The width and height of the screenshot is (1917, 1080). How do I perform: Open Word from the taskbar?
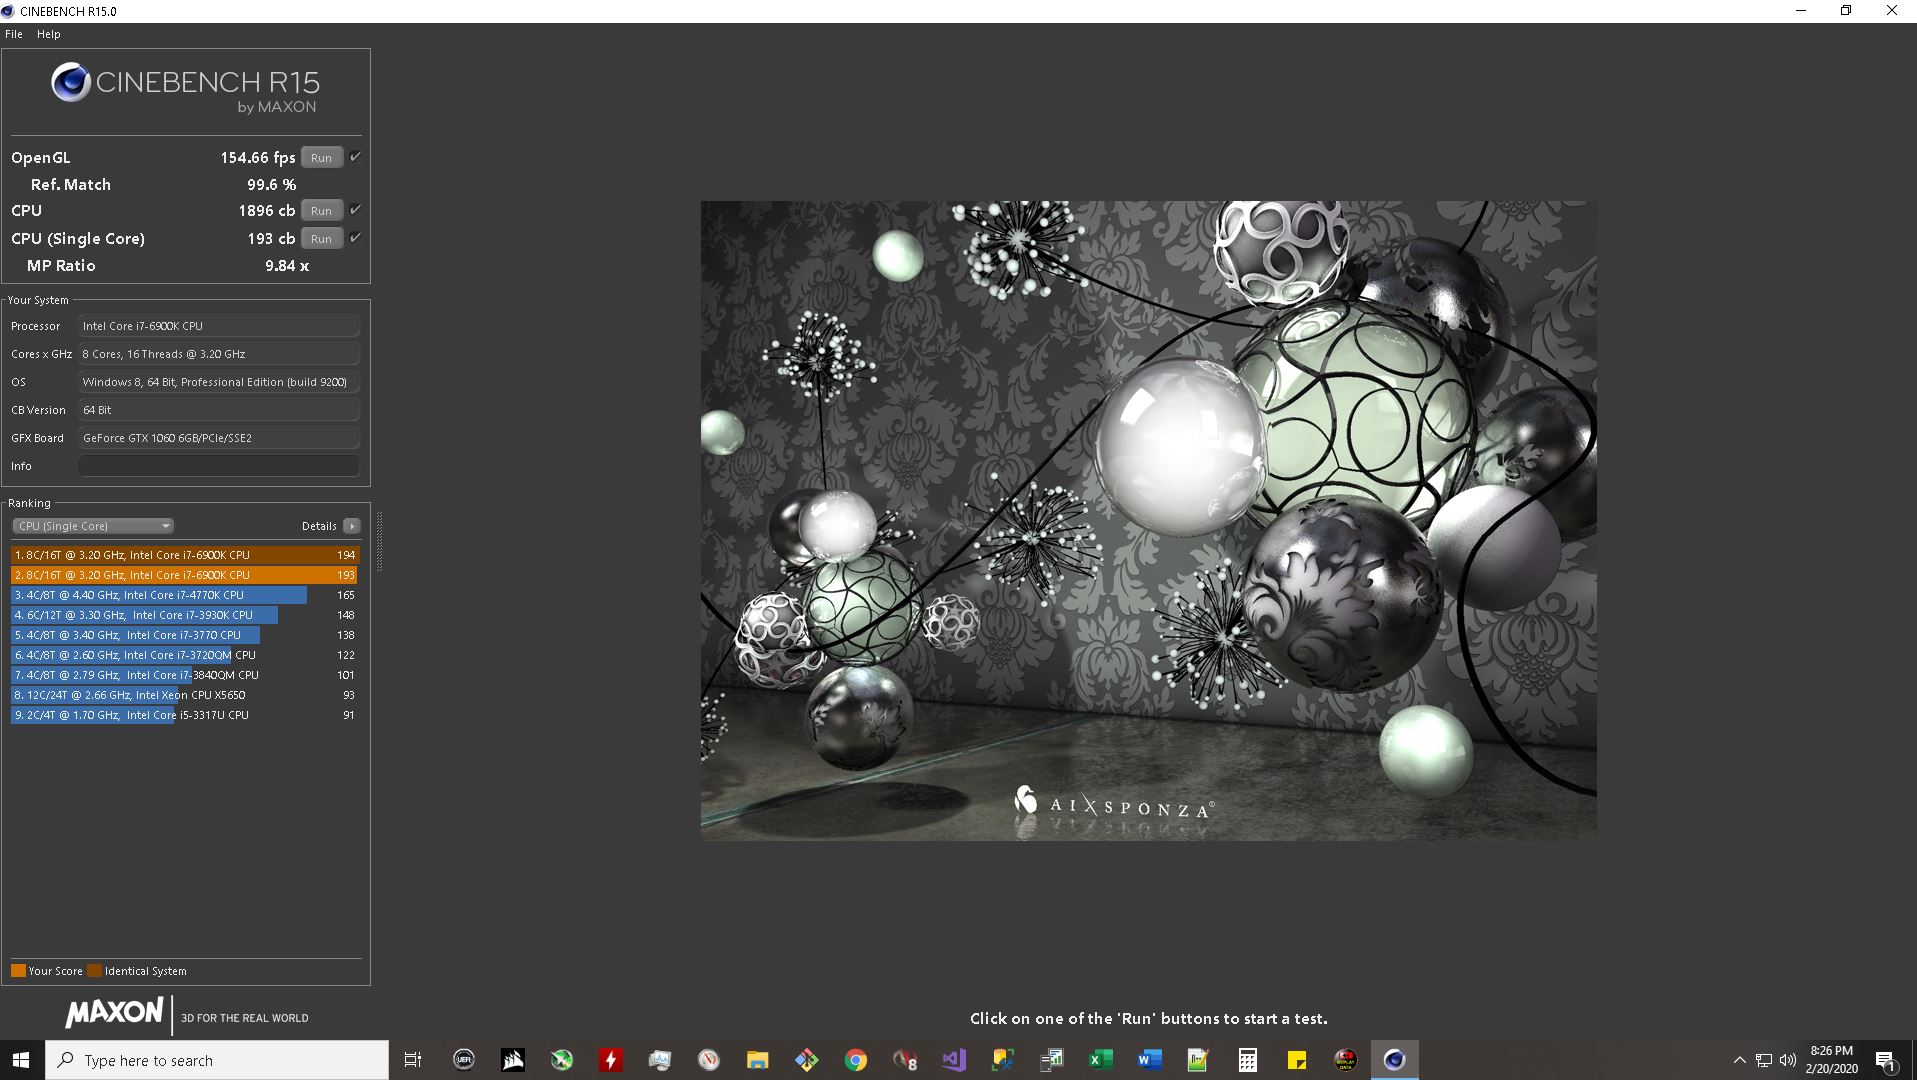tap(1150, 1060)
